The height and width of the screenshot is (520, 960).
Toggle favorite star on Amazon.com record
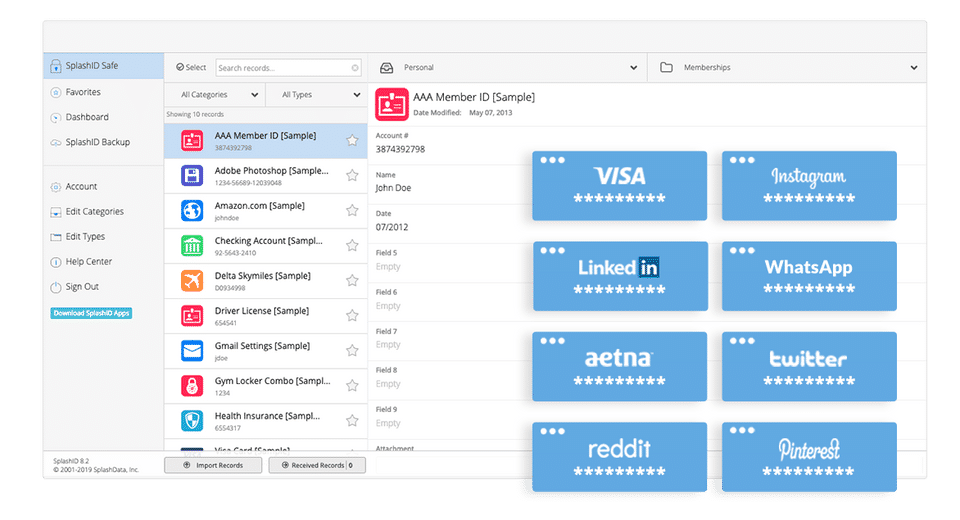point(352,210)
